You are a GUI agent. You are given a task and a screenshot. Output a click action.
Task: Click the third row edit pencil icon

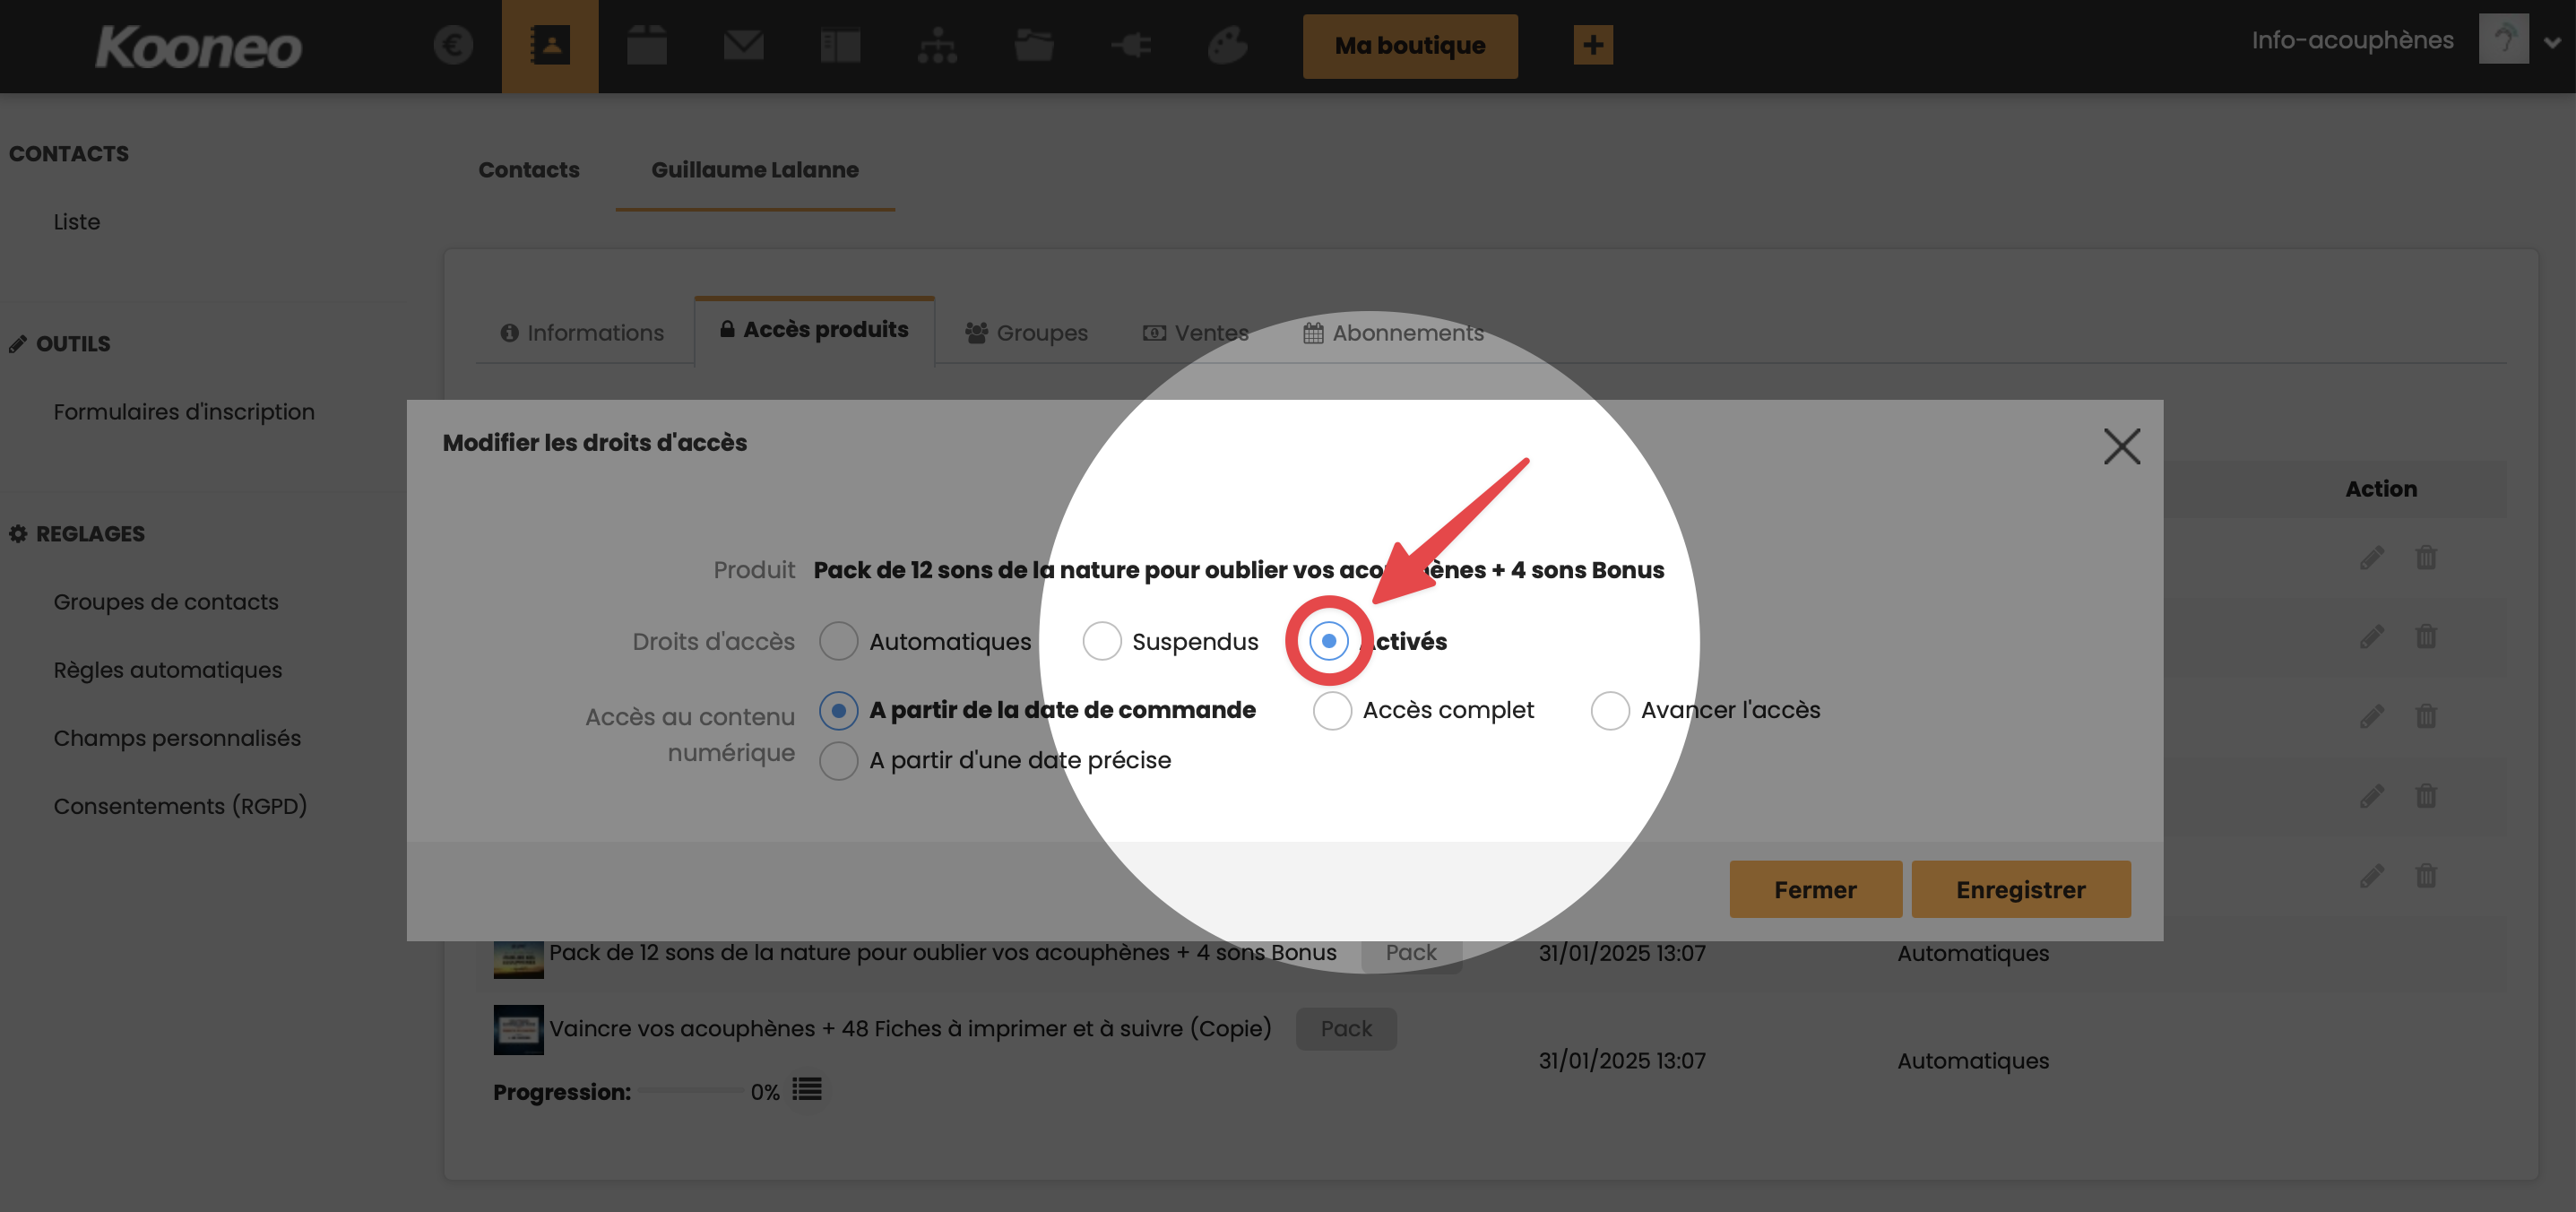tap(2372, 716)
